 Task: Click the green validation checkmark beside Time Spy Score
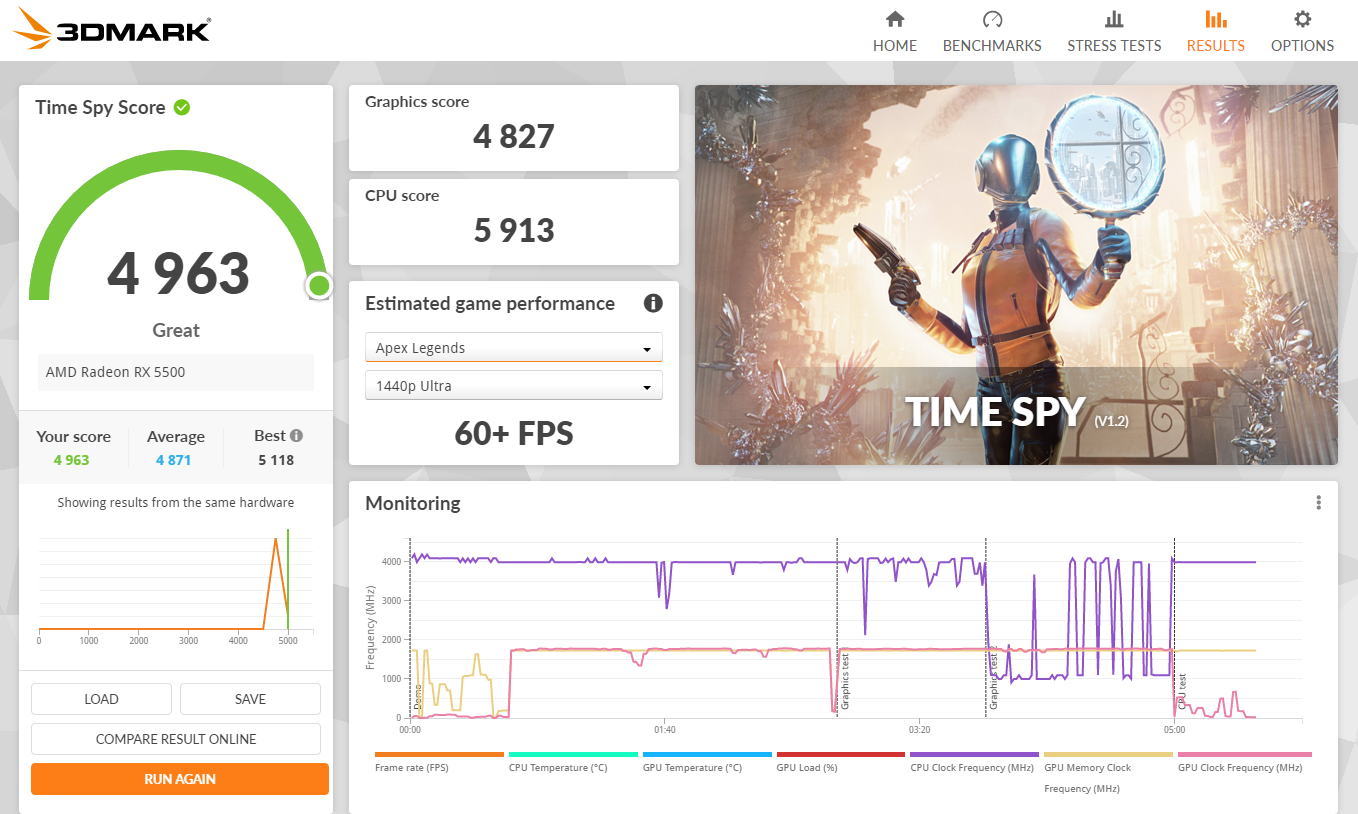click(x=182, y=107)
